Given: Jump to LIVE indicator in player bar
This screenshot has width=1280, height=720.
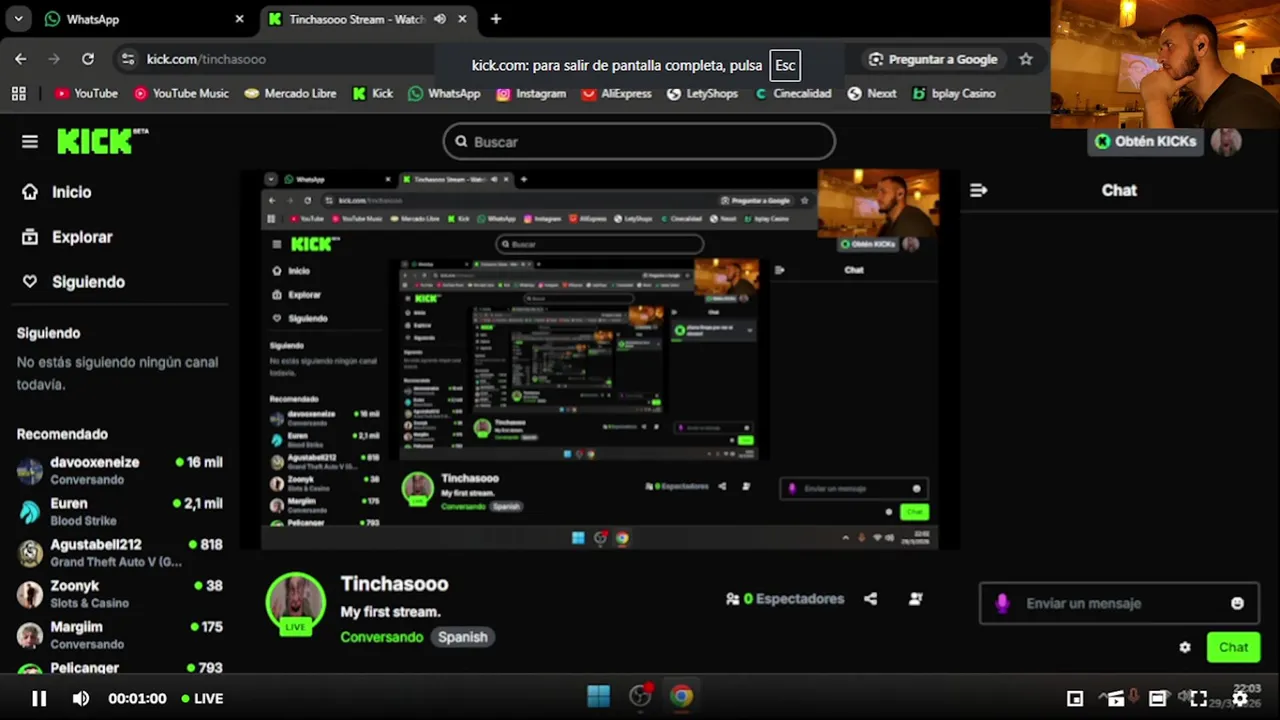Looking at the screenshot, I should pyautogui.click(x=202, y=699).
